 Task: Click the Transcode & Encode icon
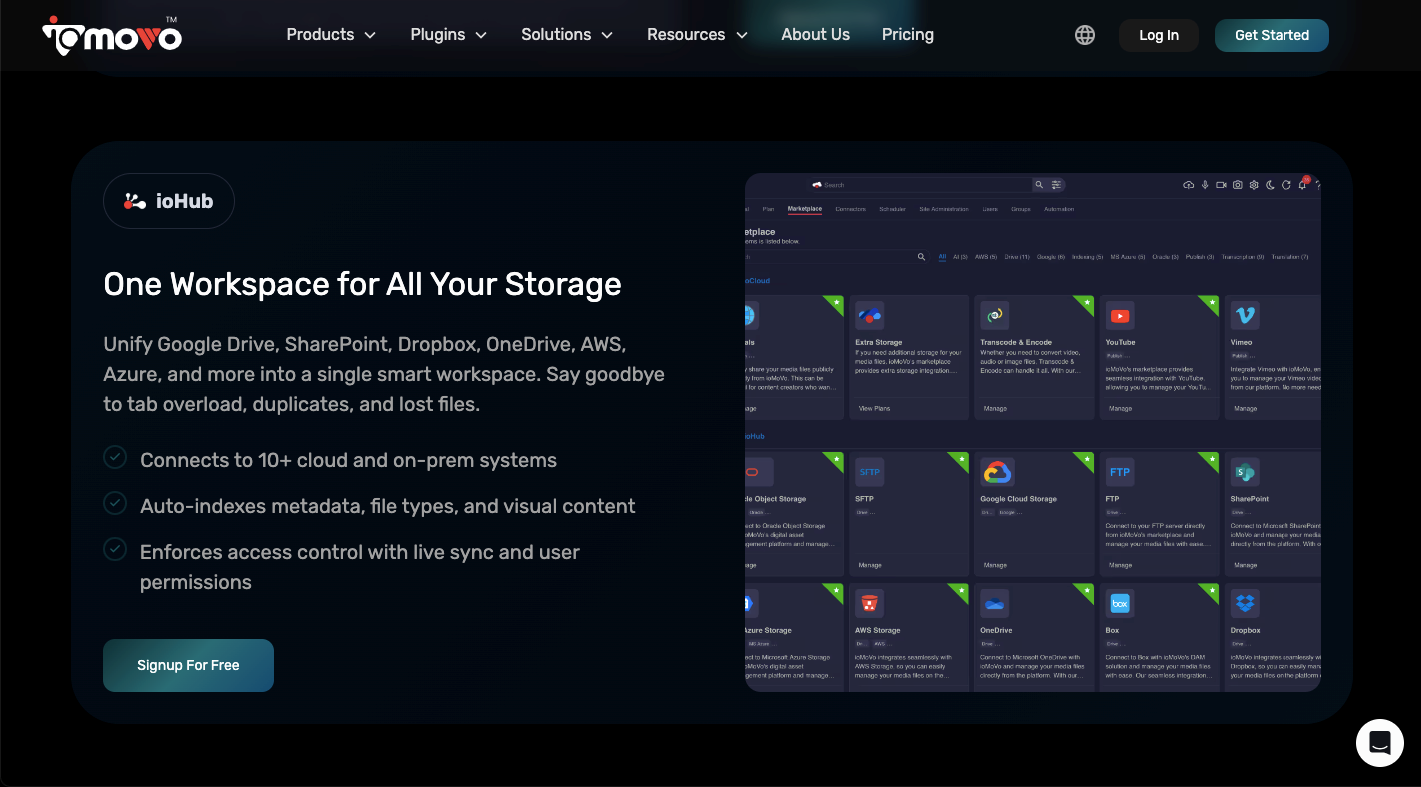[995, 316]
